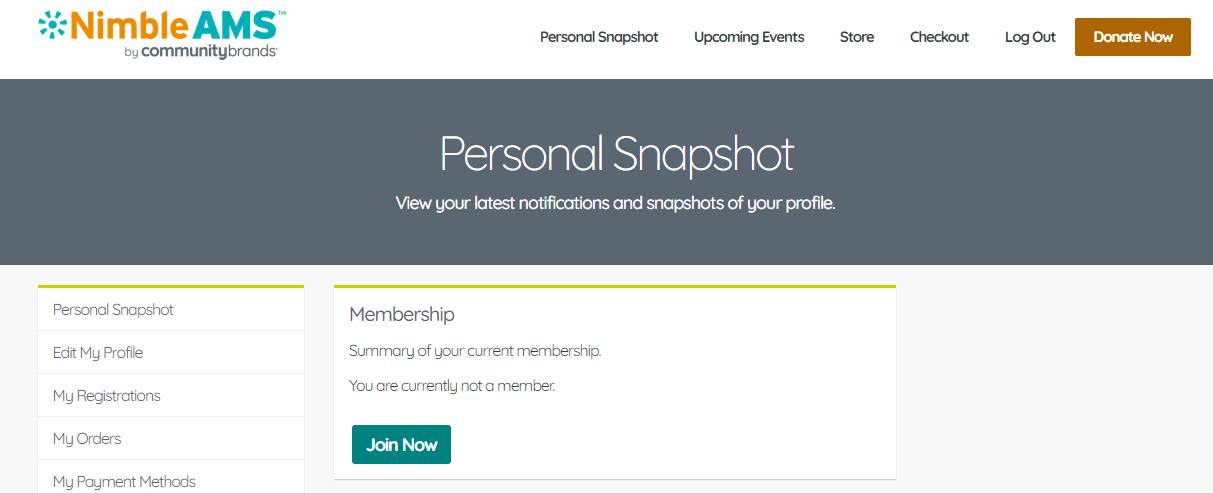This screenshot has width=1213, height=493.
Task: Click "Summary of your current membership" text
Action: tap(475, 351)
